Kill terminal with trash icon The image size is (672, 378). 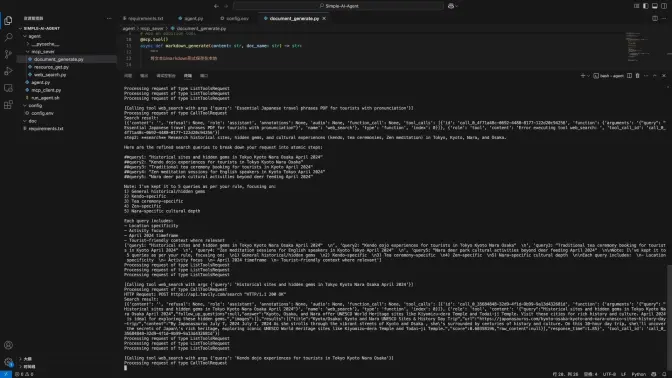637,76
